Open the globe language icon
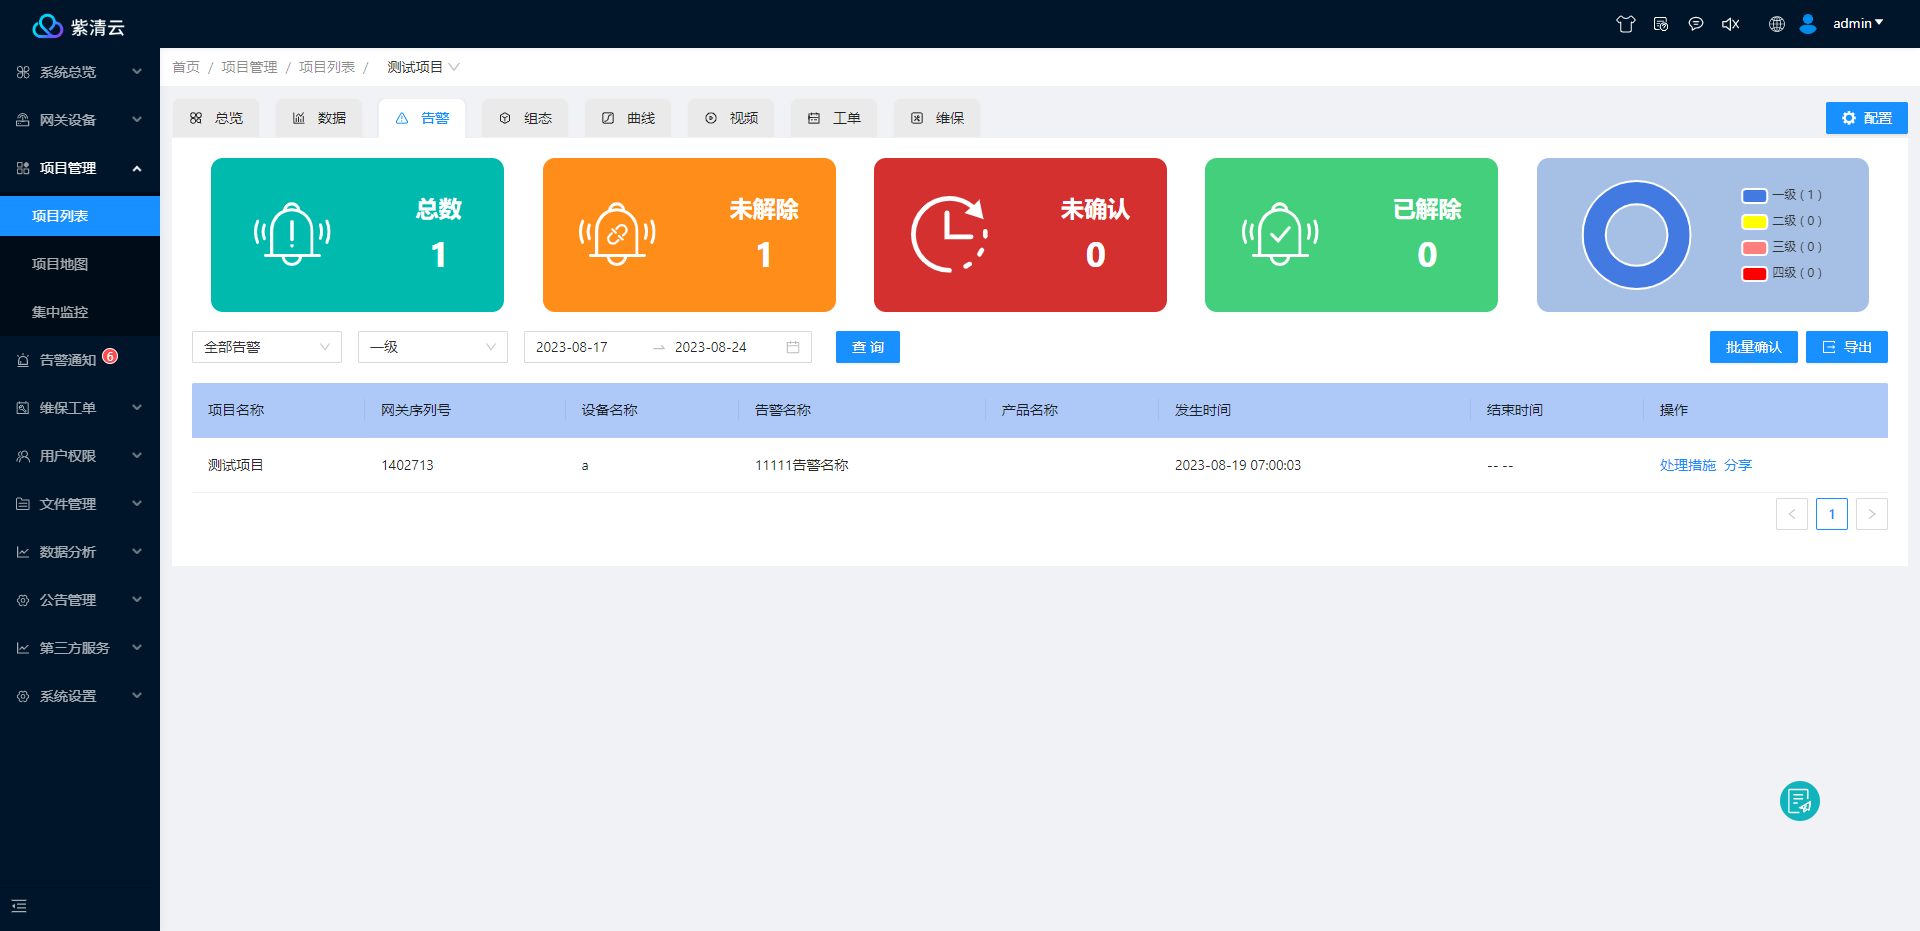This screenshot has width=1920, height=931. coord(1777,24)
